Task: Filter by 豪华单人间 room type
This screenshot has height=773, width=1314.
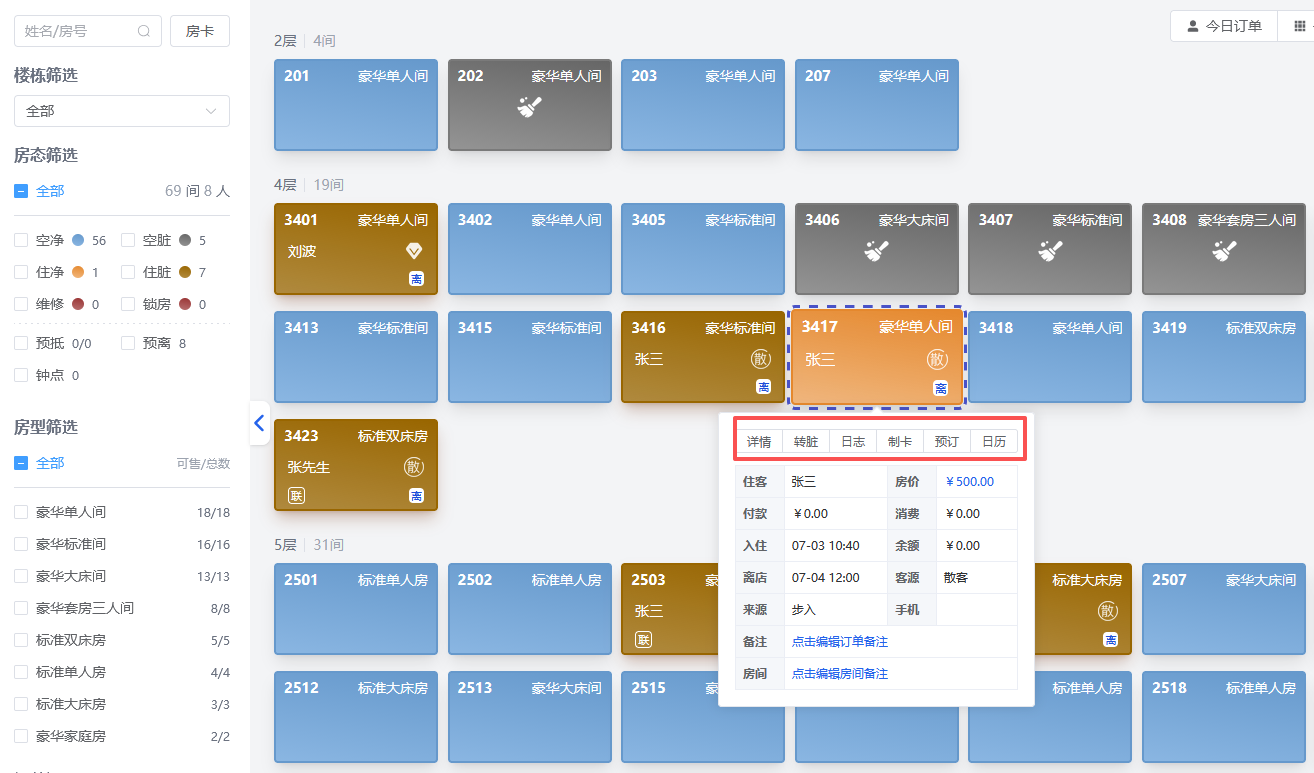Action: [21, 512]
